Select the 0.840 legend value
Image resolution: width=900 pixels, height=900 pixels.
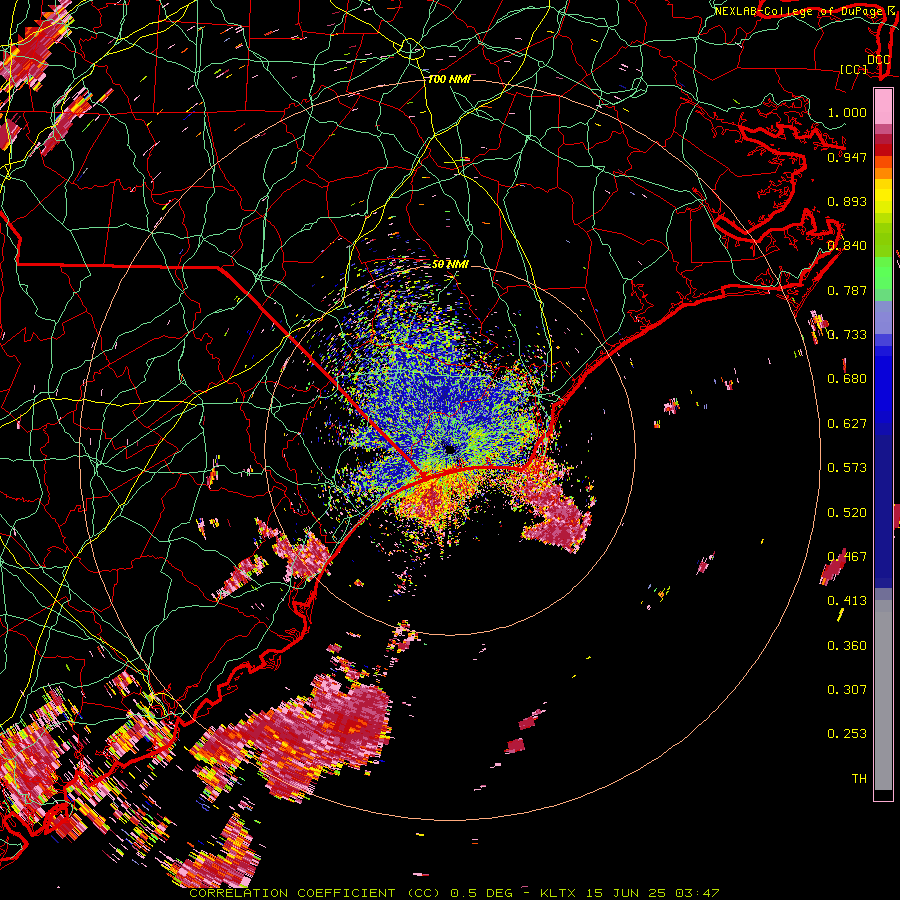(x=847, y=246)
